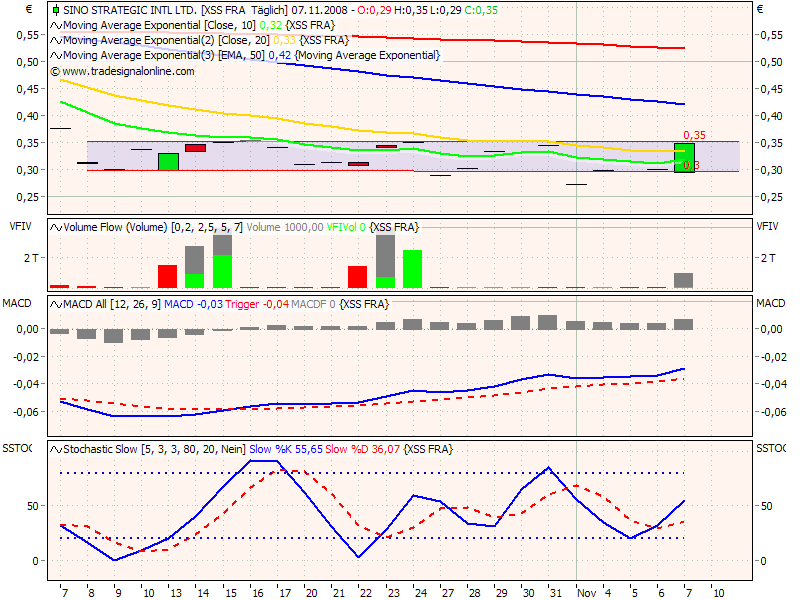The image size is (800, 600).
Task: Click the wave icon of Moving Average Exponential(2)
Action: click(x=56, y=40)
